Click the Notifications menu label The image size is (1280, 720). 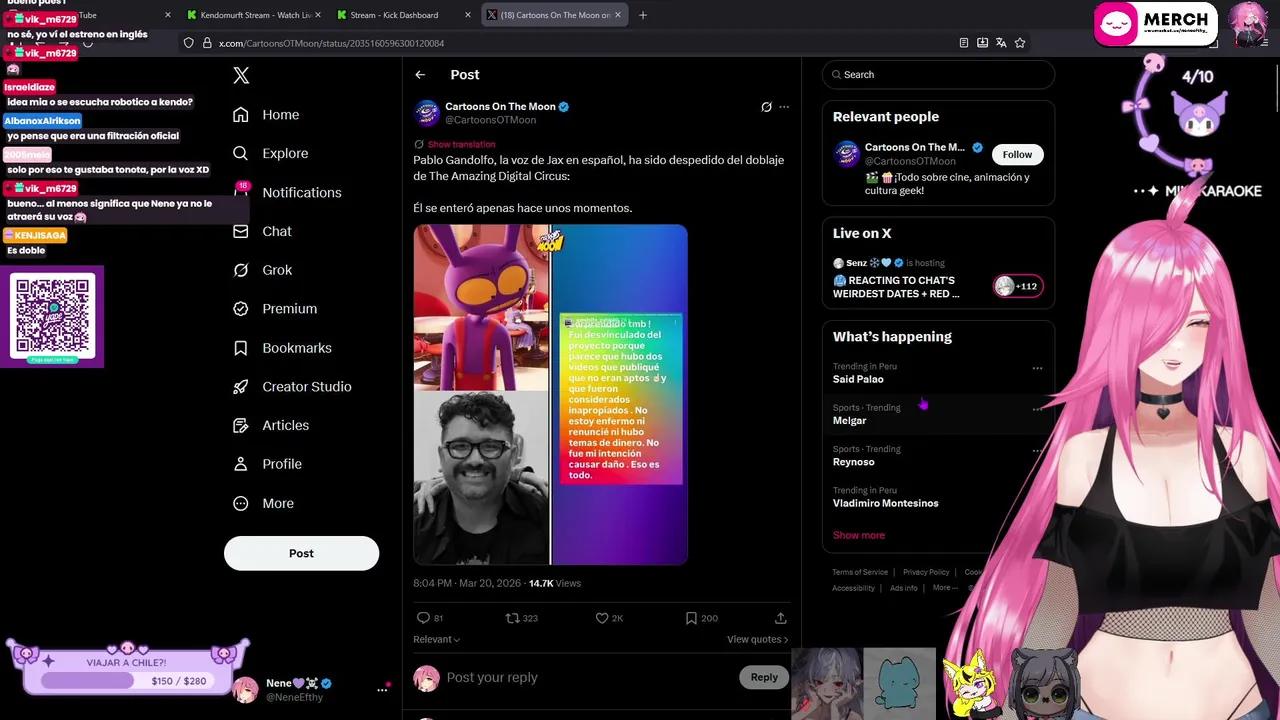tap(302, 192)
